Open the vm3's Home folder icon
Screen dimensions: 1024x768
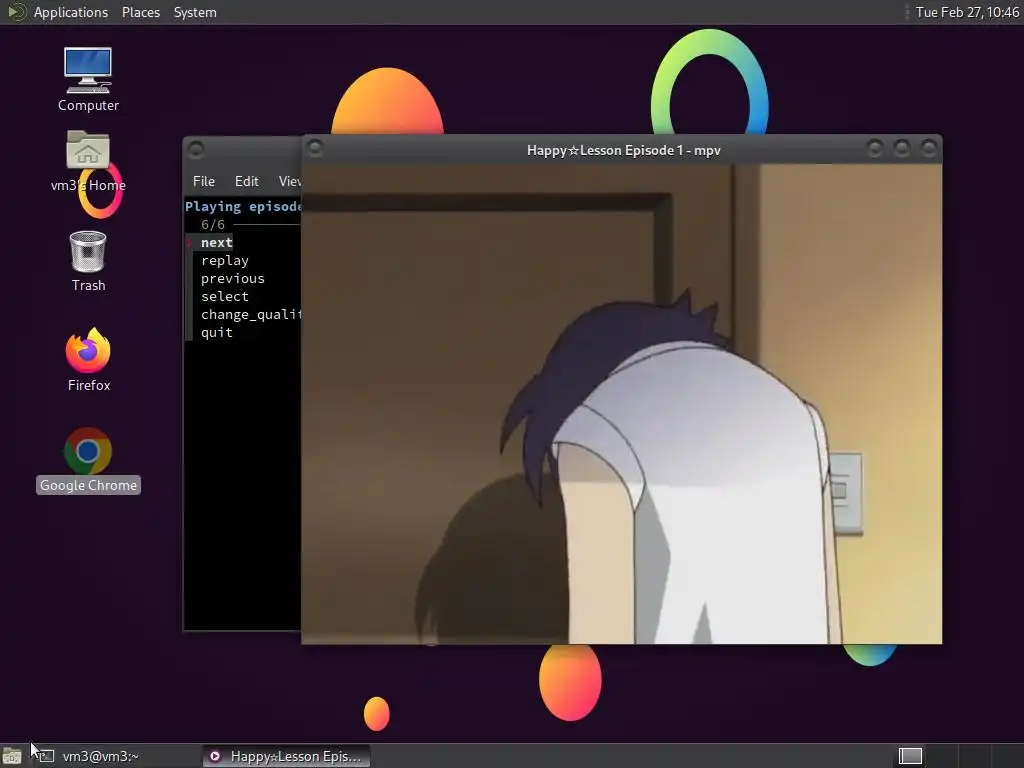[x=88, y=161]
